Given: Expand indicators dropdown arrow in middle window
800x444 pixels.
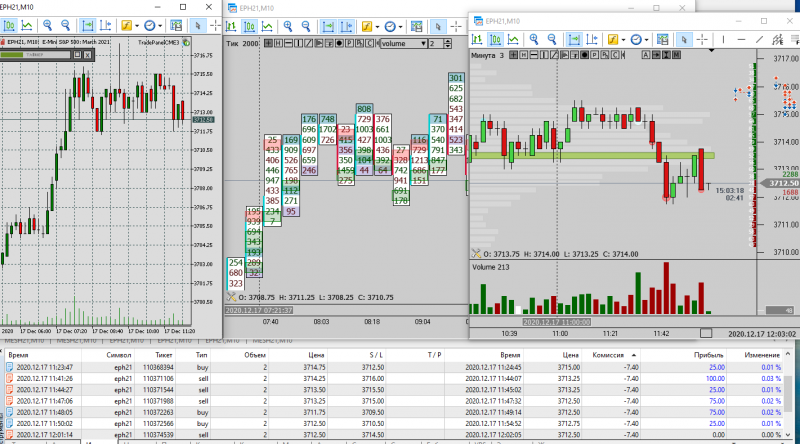Looking at the screenshot, I should [x=377, y=27].
